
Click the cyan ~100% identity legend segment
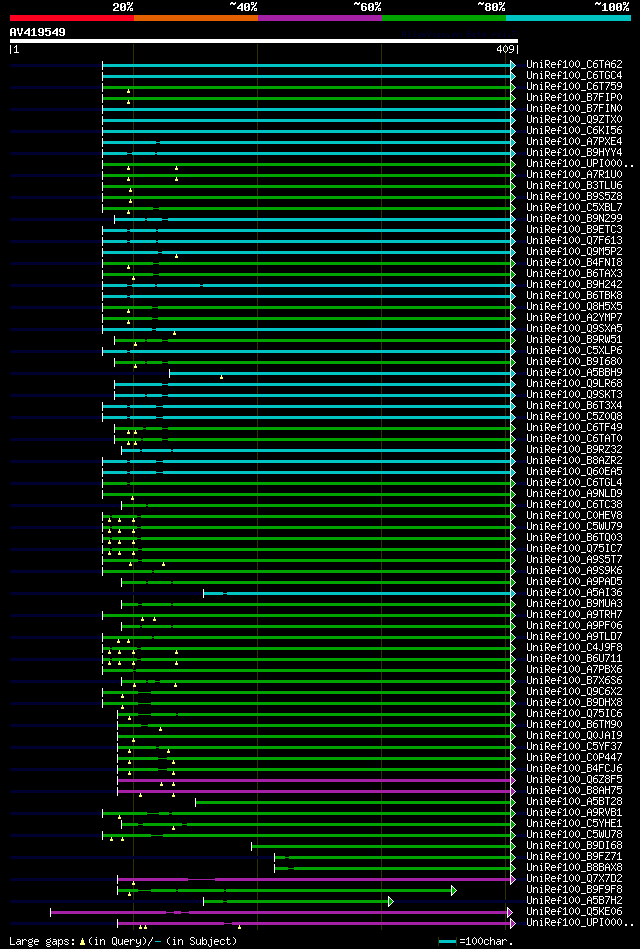point(568,18)
